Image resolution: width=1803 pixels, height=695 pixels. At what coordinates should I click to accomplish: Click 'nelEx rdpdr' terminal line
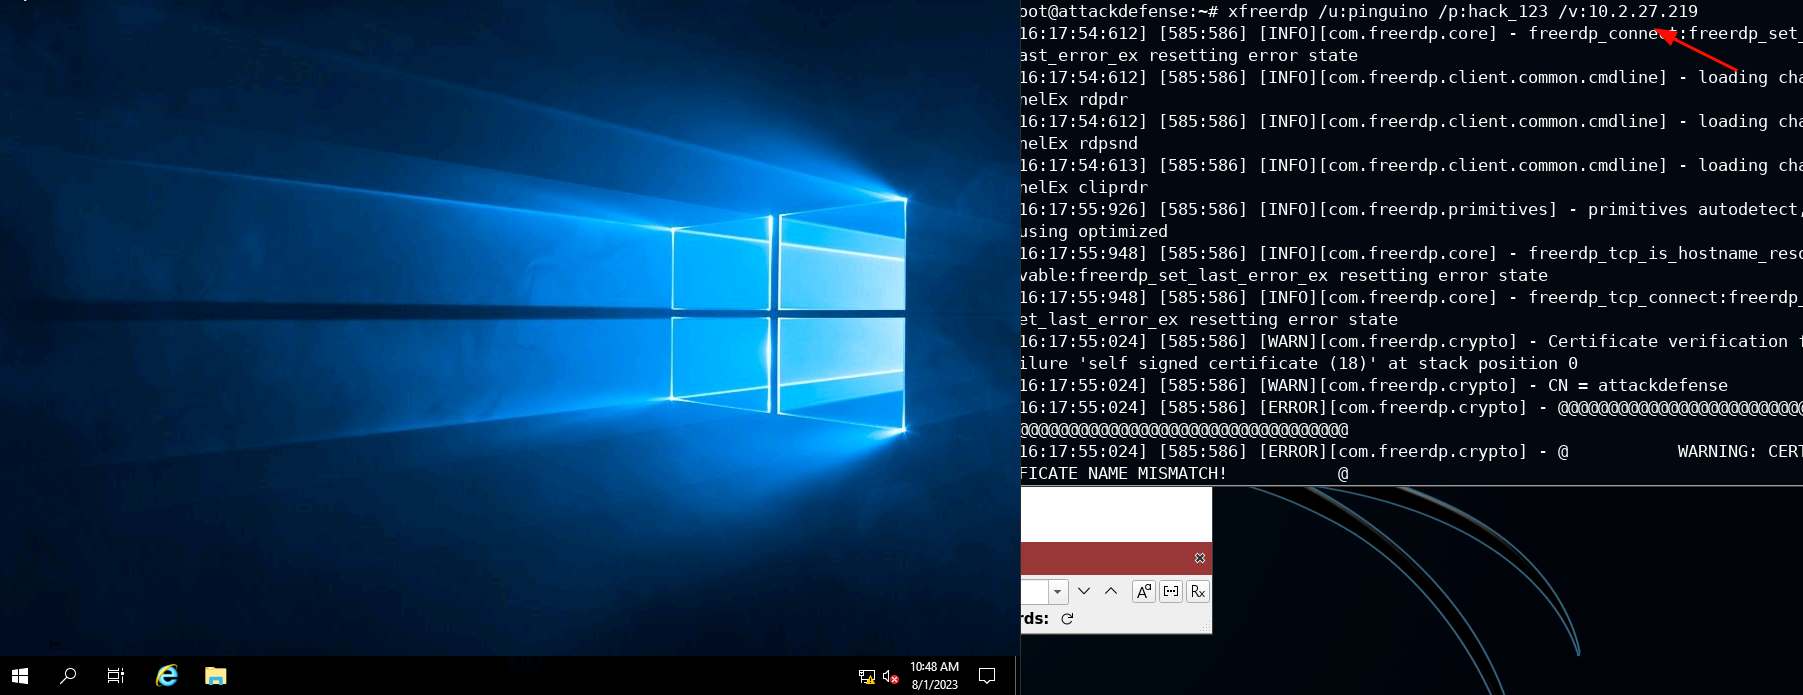point(1074,99)
